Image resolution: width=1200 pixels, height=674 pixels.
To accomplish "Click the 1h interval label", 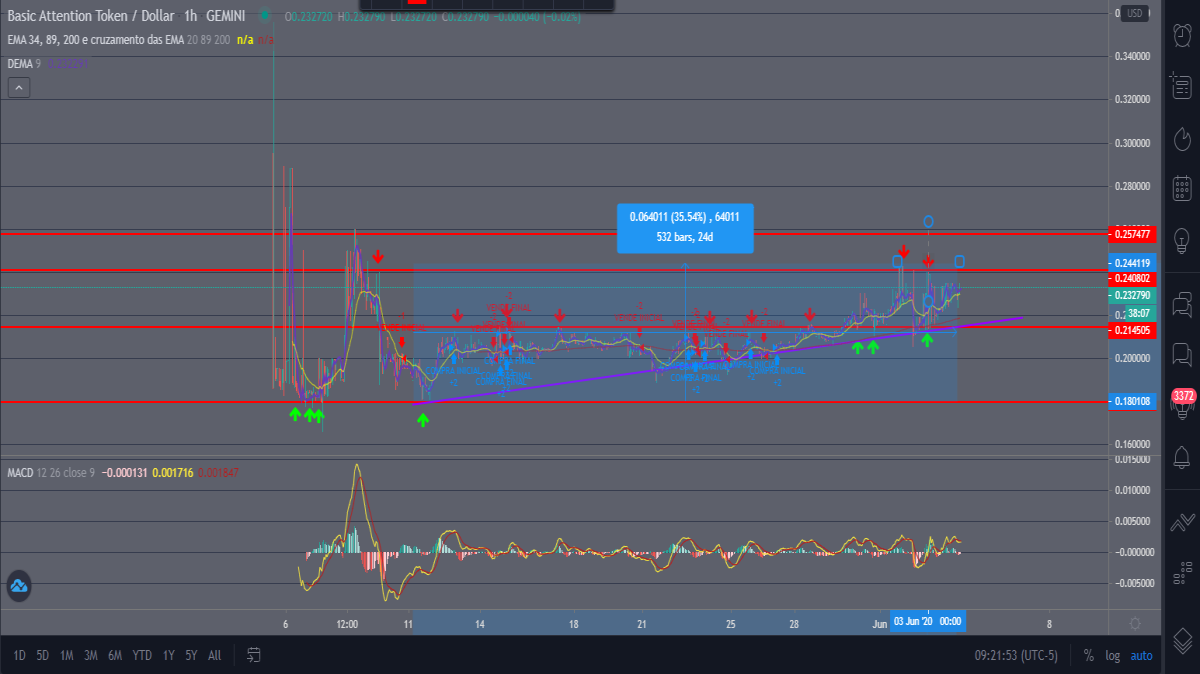I will [x=190, y=16].
